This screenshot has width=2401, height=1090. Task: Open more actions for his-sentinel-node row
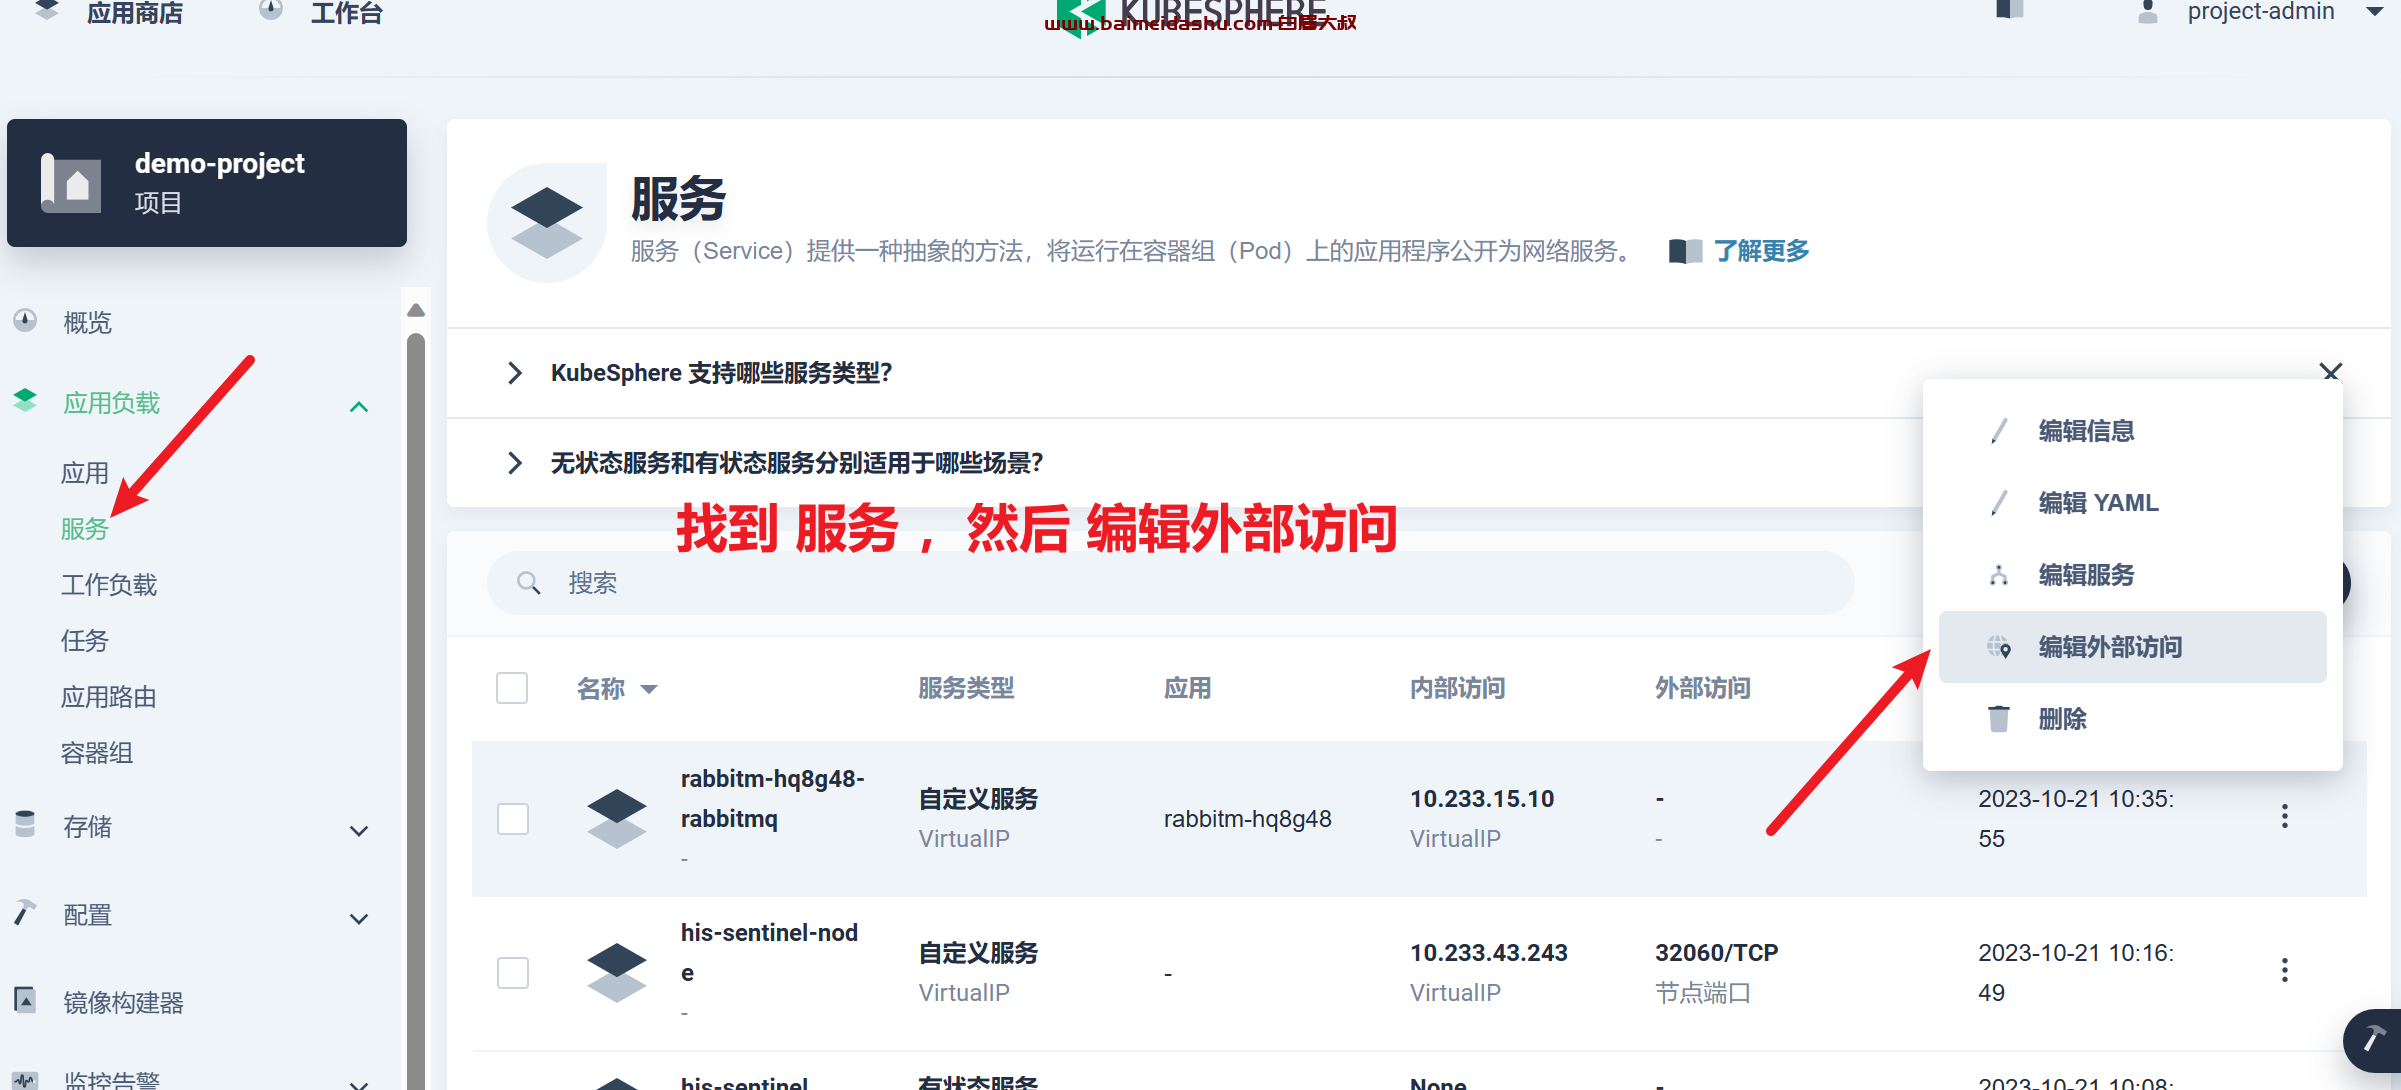click(x=2285, y=971)
